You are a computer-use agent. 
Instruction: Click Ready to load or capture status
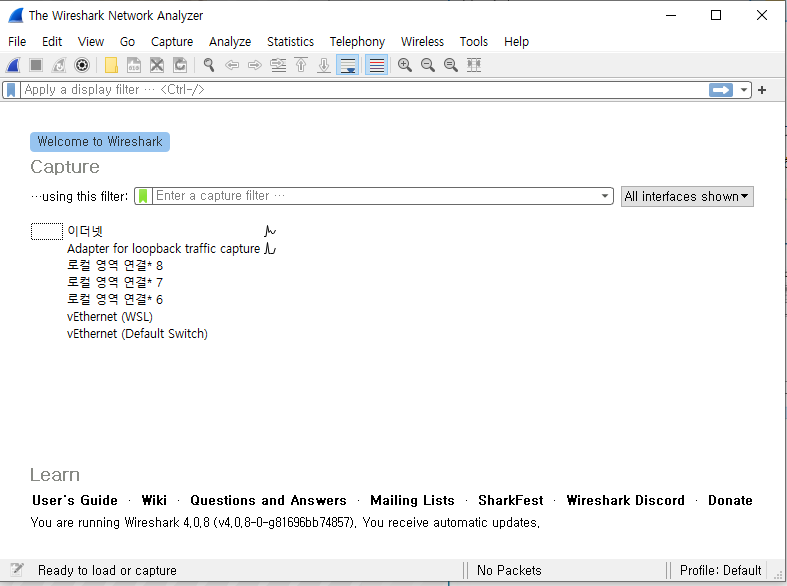[107, 570]
